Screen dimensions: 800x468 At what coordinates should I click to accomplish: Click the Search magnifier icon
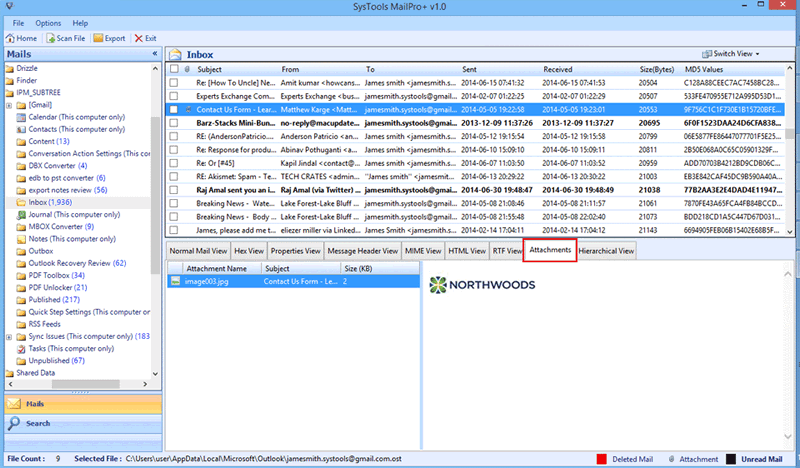coord(14,423)
